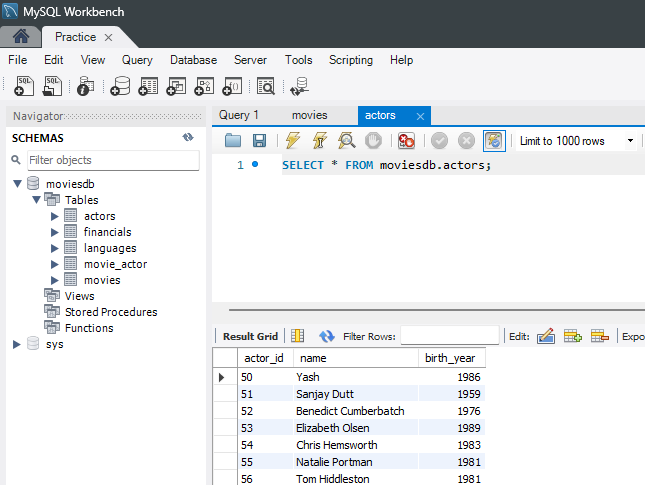Click the Result Grid button
645x485 pixels.
pyautogui.click(x=250, y=336)
